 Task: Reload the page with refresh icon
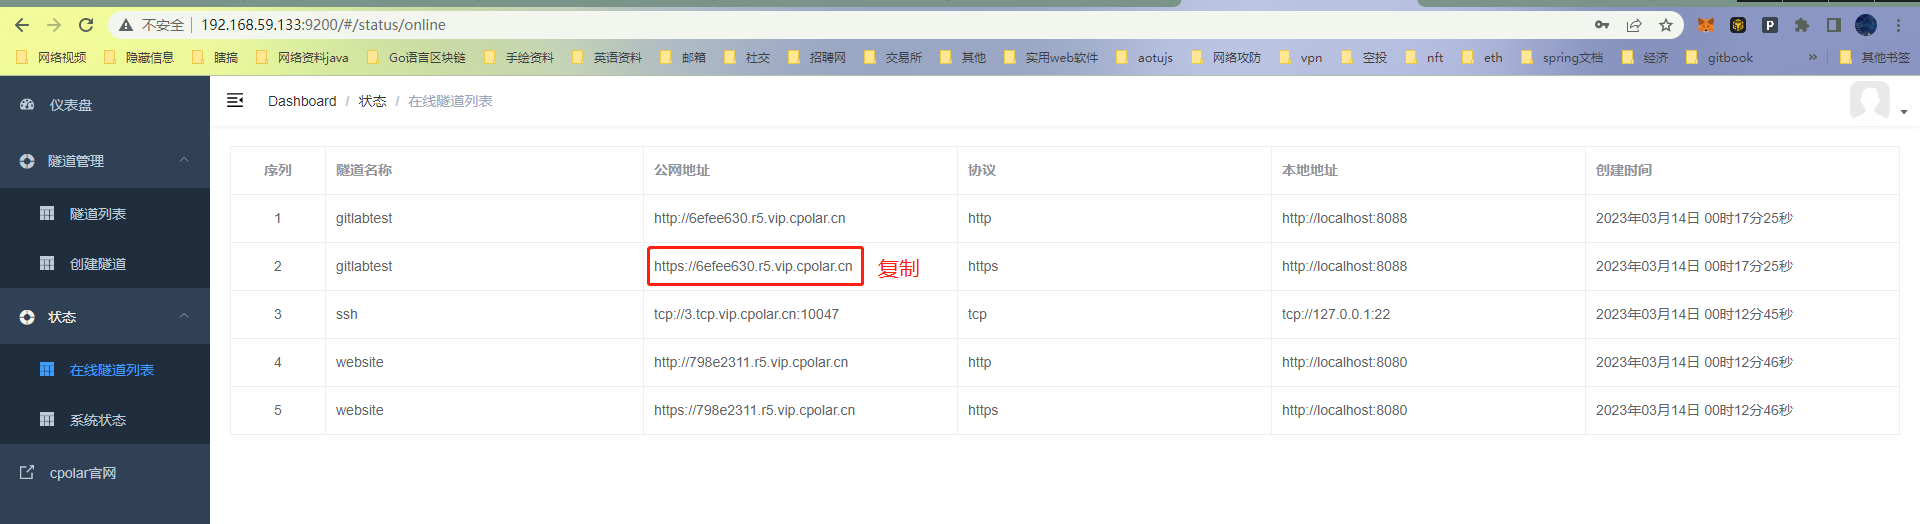86,25
